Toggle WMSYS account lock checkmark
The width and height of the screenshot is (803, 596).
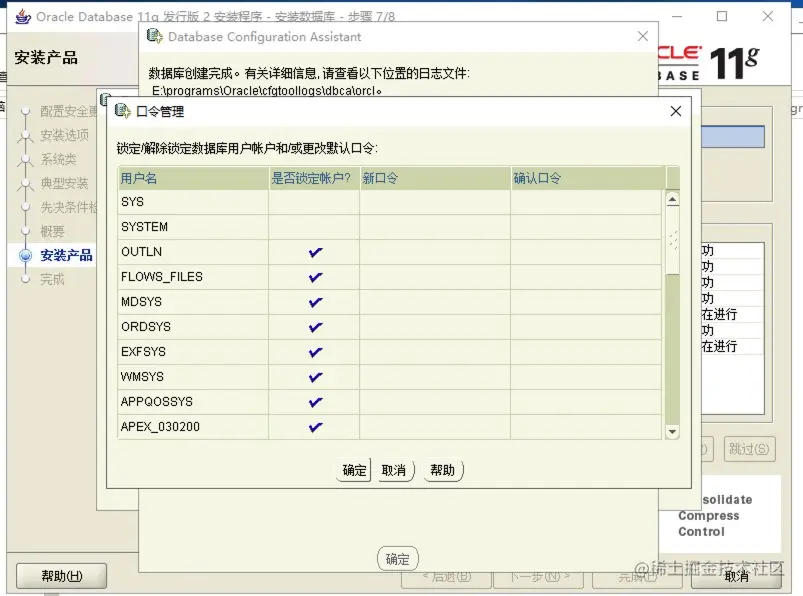(315, 377)
